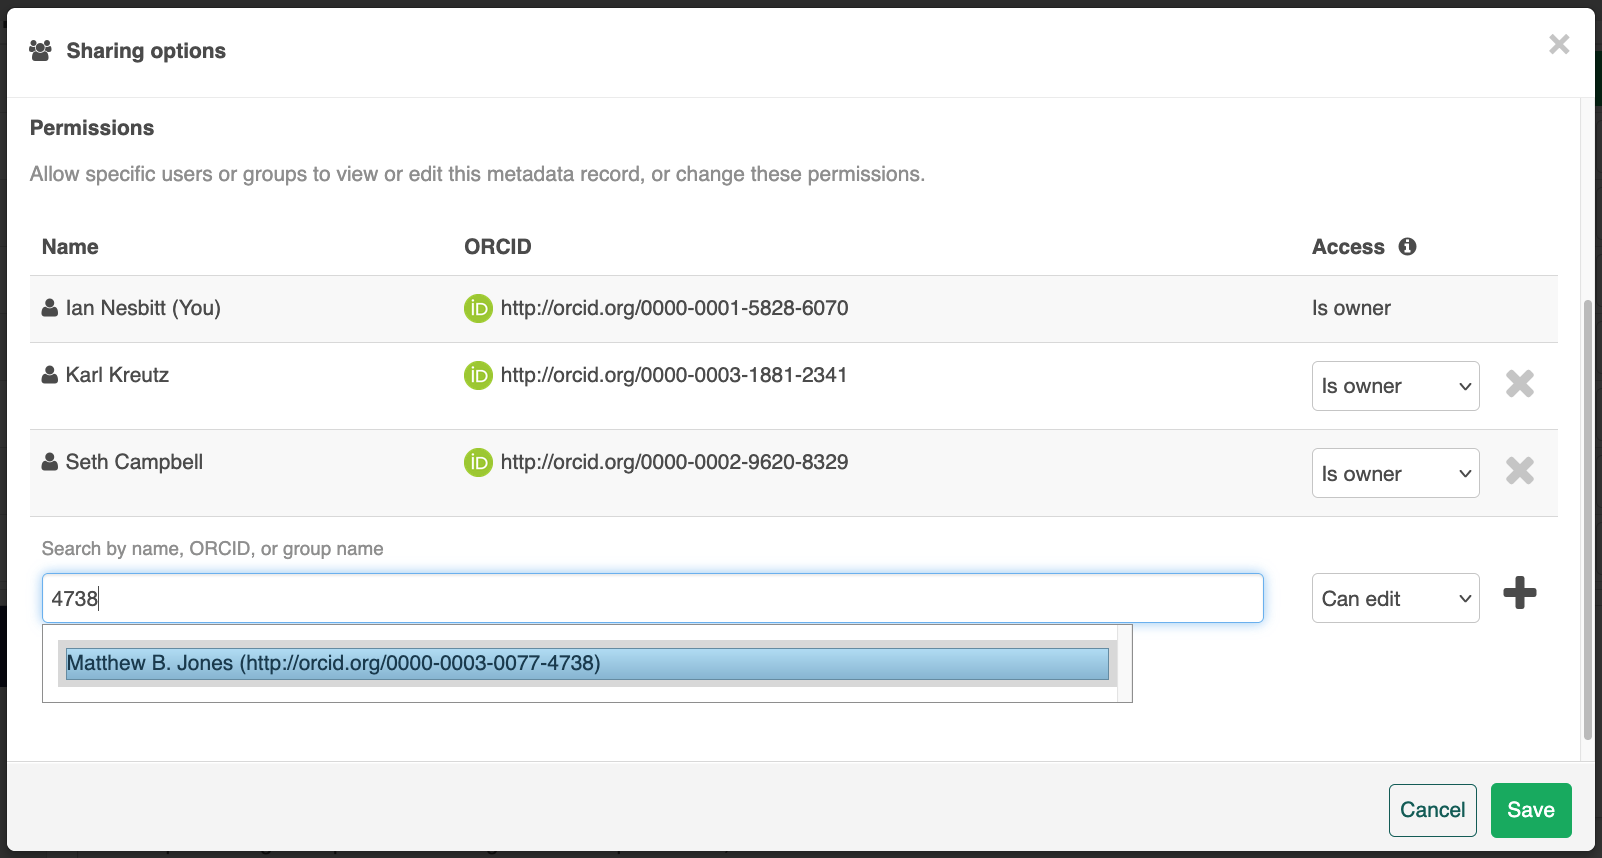This screenshot has height=858, width=1602.
Task: Click ORCID iD icon in Ian Nesbitt row
Action: [478, 308]
